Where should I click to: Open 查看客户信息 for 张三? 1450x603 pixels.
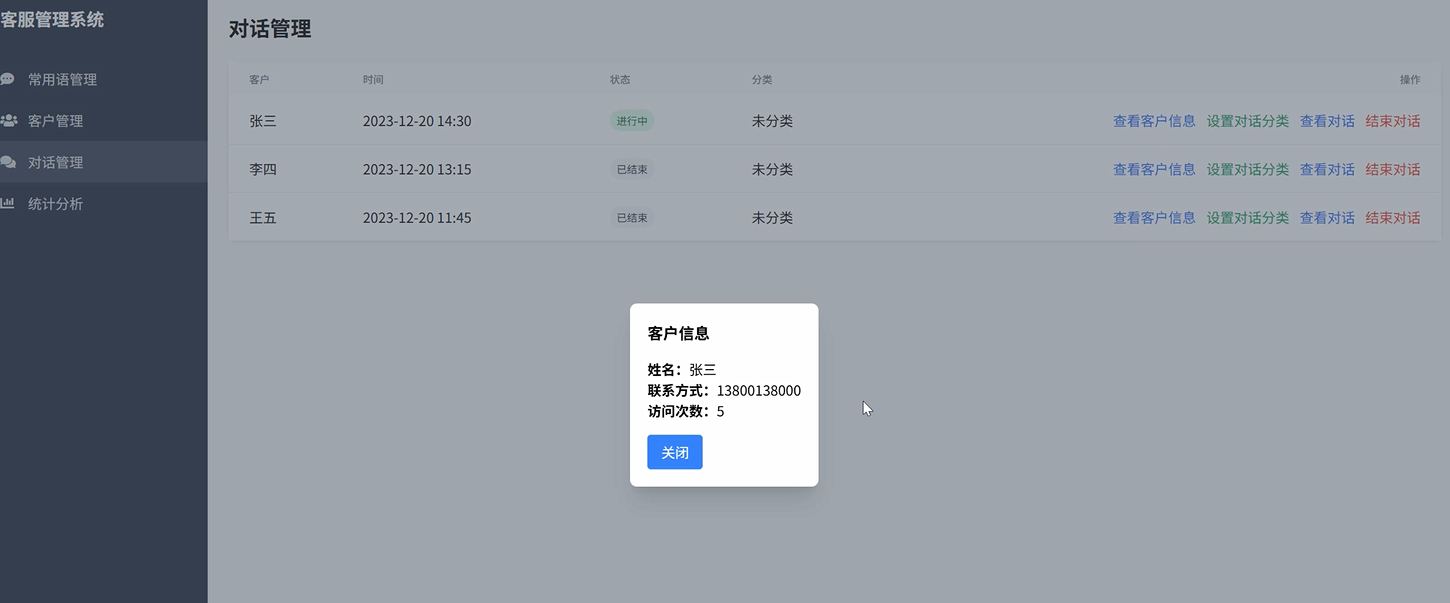click(x=1154, y=120)
